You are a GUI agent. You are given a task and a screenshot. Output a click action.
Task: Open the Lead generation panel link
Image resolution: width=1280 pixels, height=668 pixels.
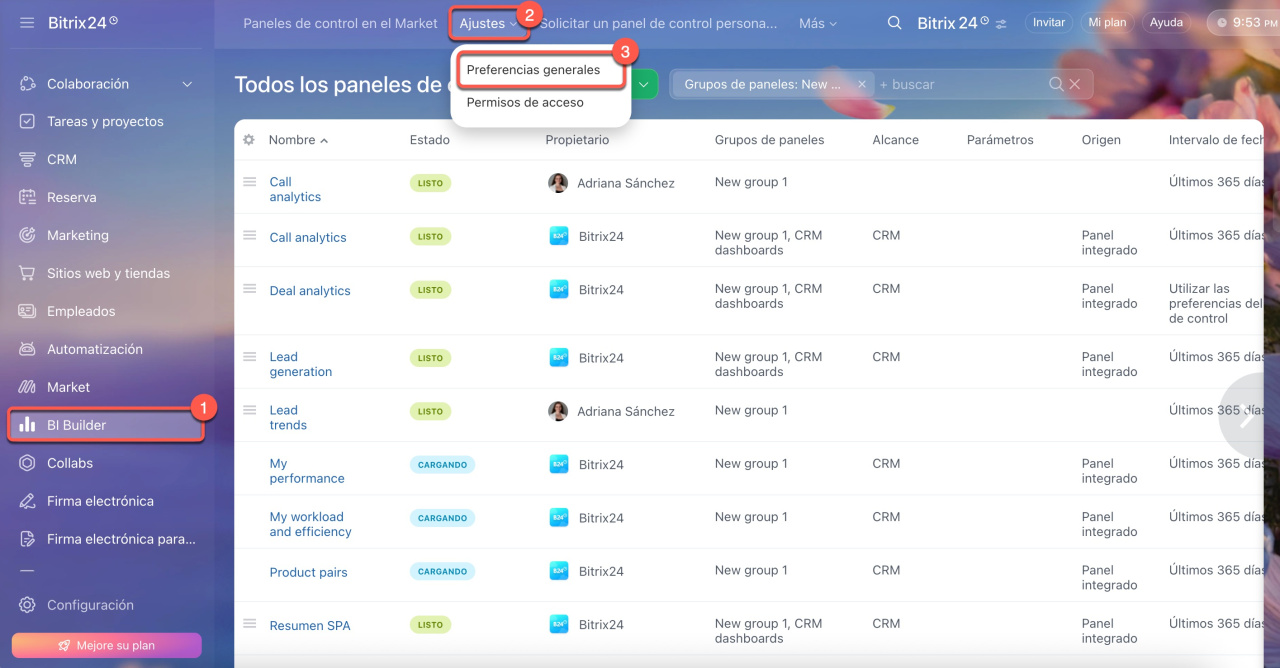[300, 364]
